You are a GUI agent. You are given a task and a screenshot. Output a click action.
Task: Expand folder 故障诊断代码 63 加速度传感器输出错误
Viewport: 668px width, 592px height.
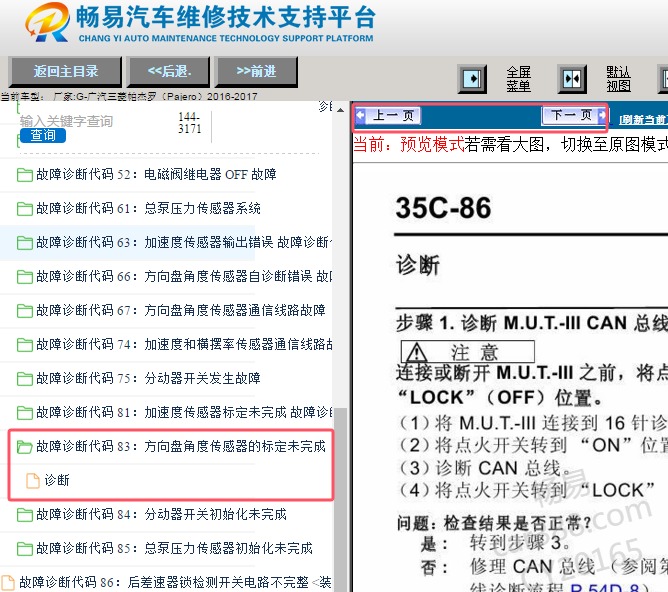(x=175, y=242)
